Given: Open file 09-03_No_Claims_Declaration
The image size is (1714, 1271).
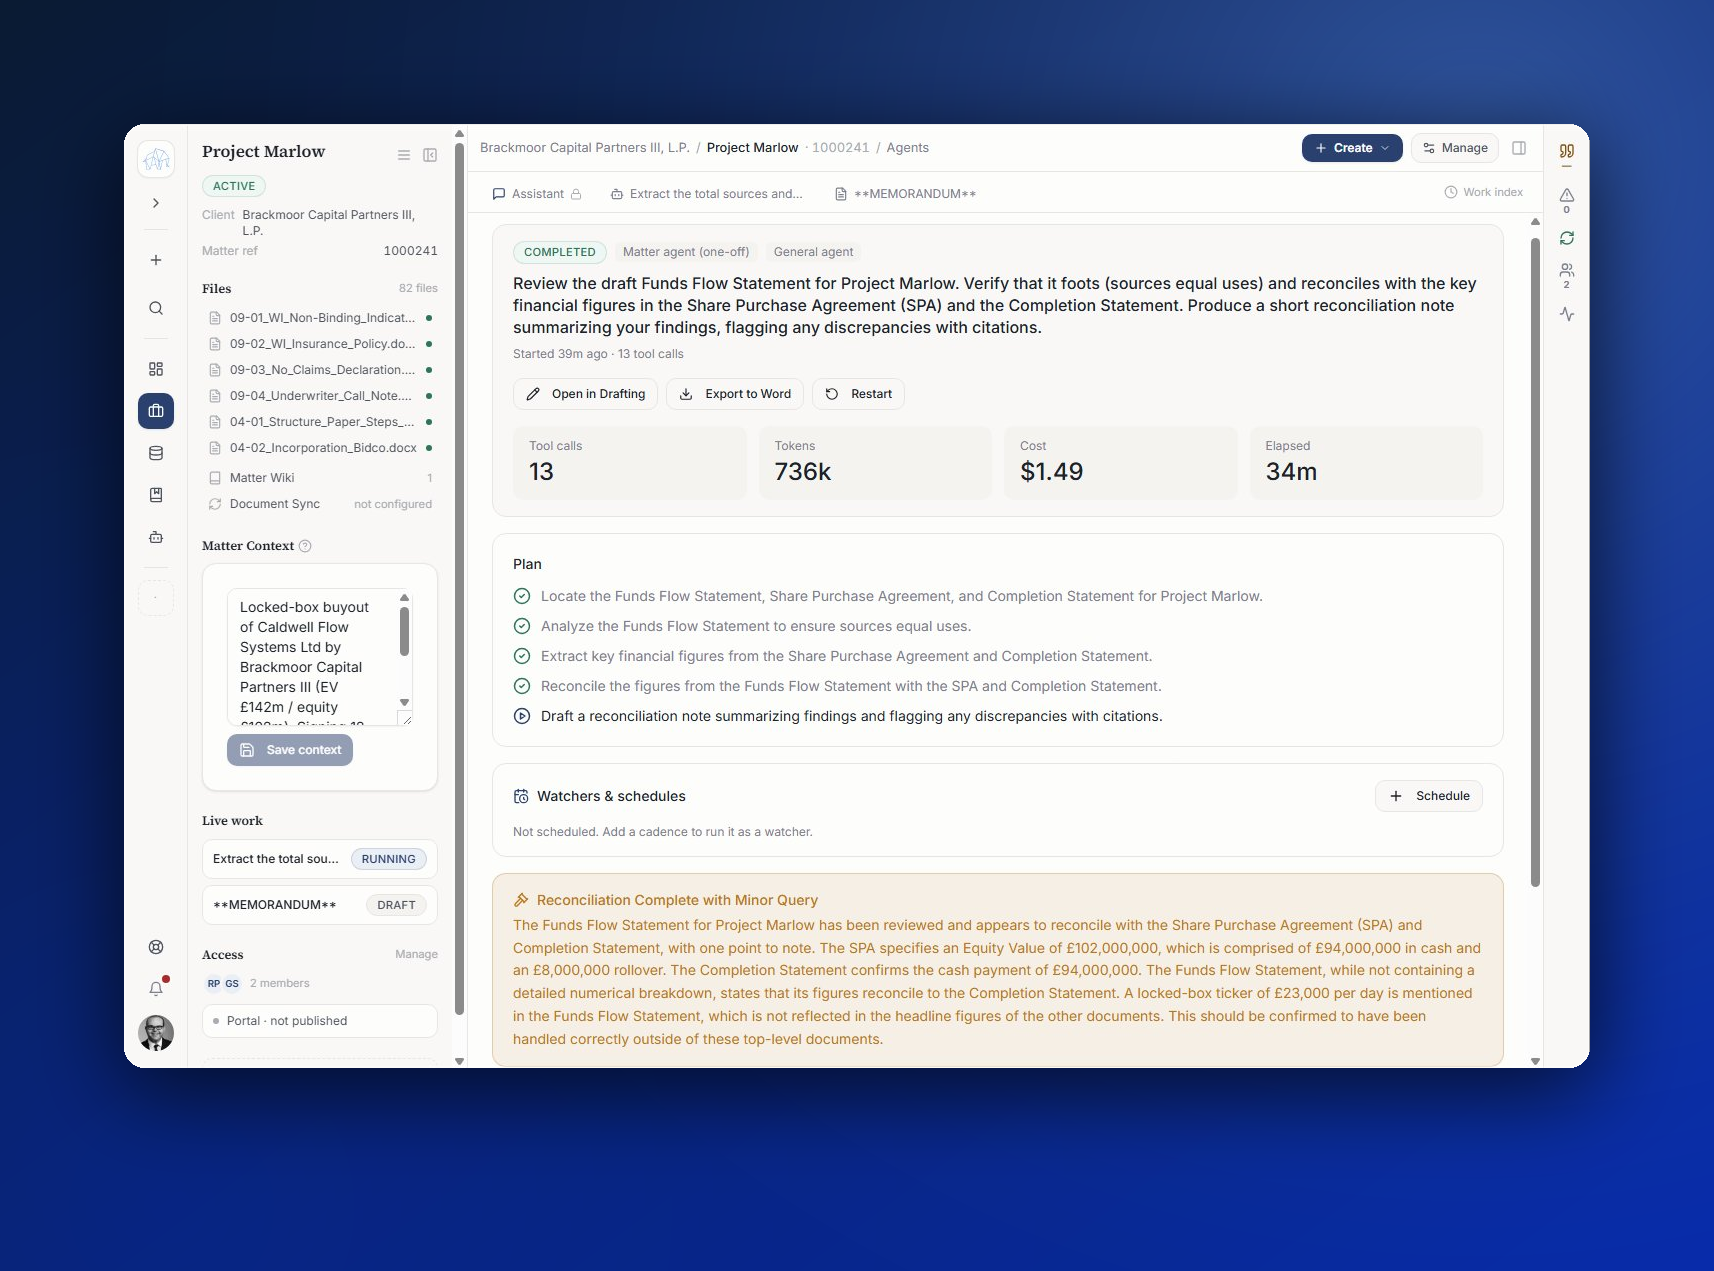Looking at the screenshot, I should pos(320,370).
